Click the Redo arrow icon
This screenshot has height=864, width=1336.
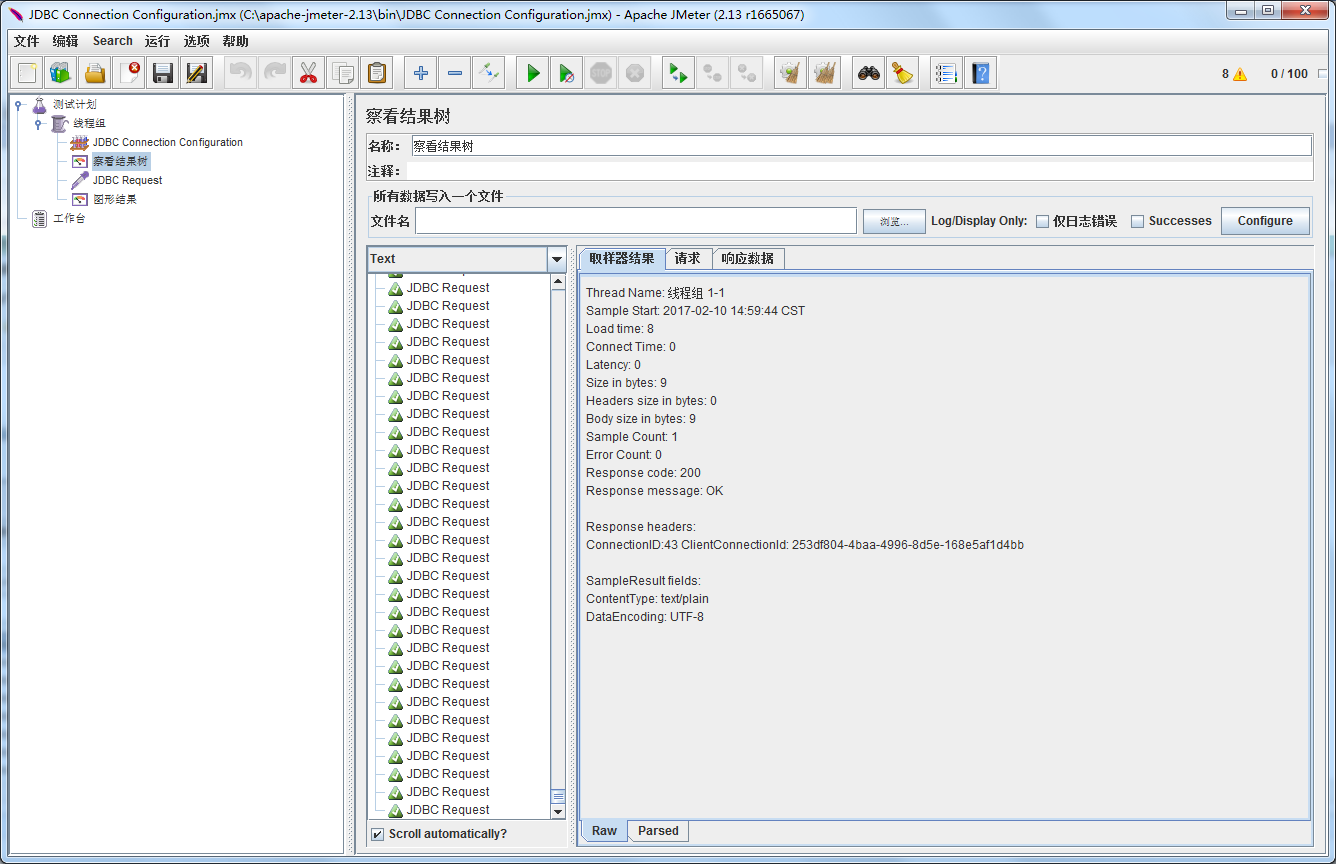click(275, 73)
